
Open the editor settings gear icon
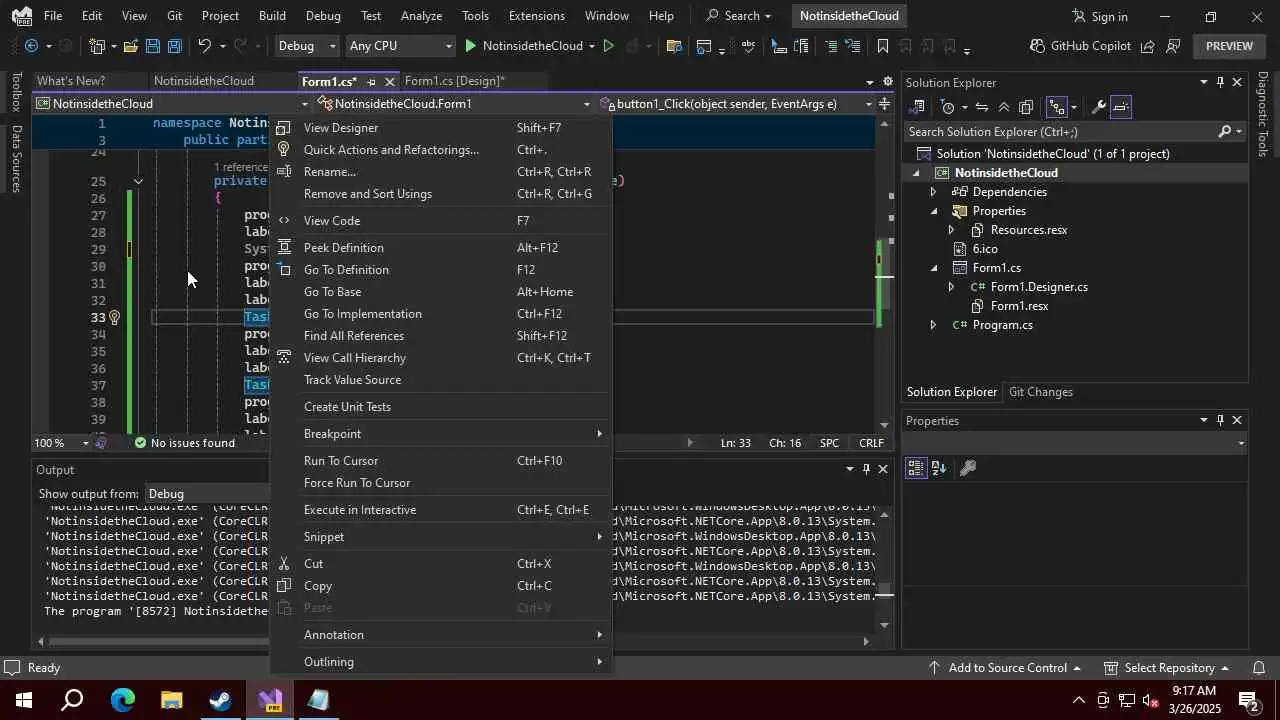[x=886, y=82]
